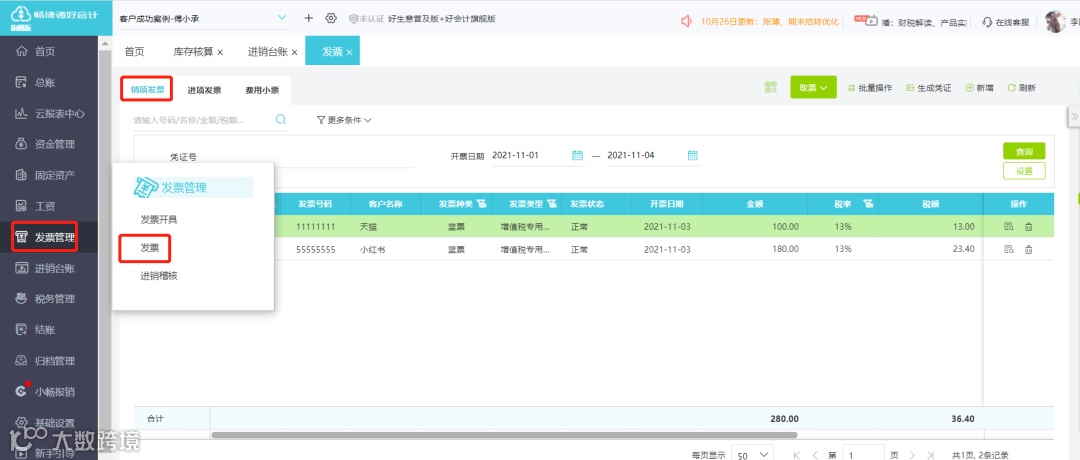Click invoice number 11111111
1080x460 pixels.
(315, 227)
